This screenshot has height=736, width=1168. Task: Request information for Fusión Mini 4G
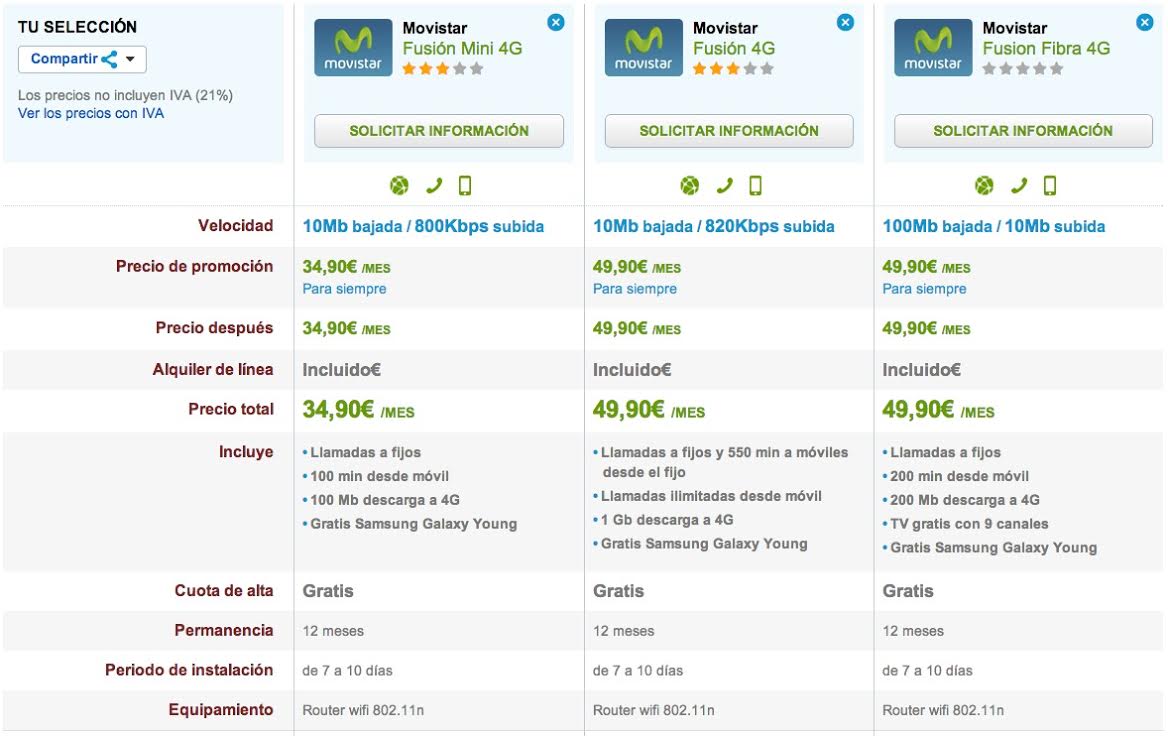coord(439,130)
